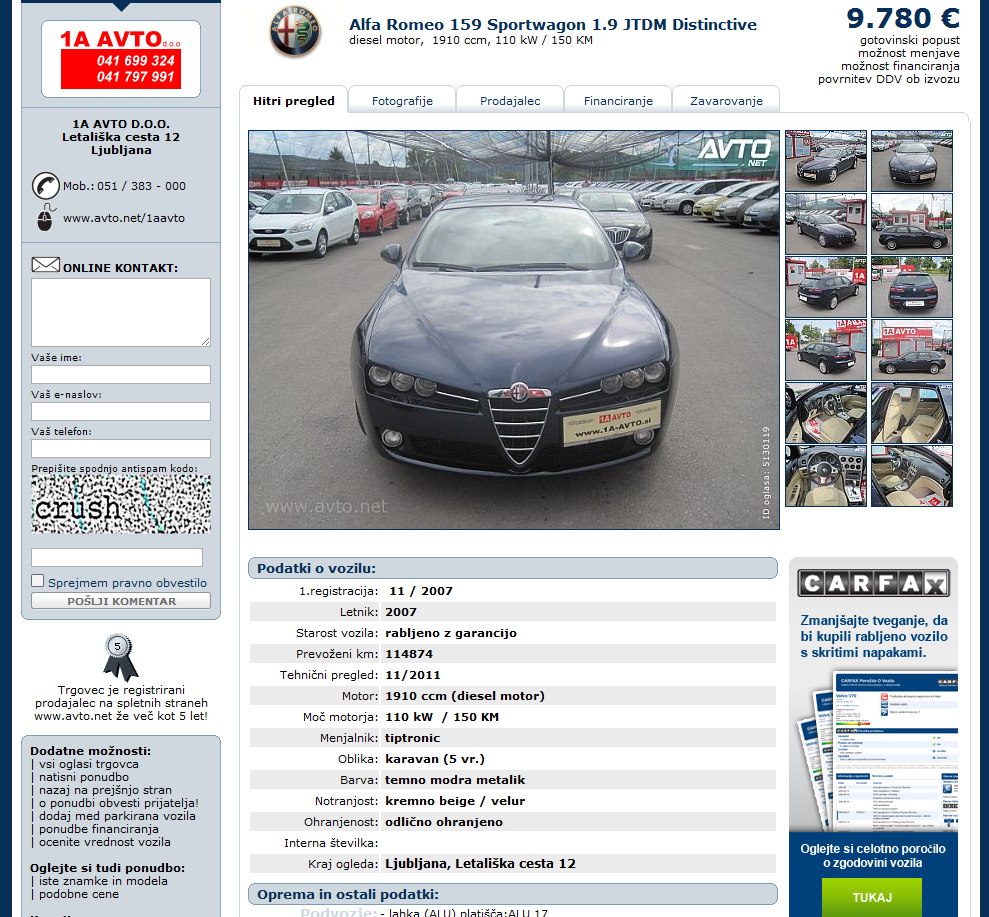Image resolution: width=989 pixels, height=917 pixels.
Task: Open the www.avto.net/1aavto link
Action: coord(124,218)
